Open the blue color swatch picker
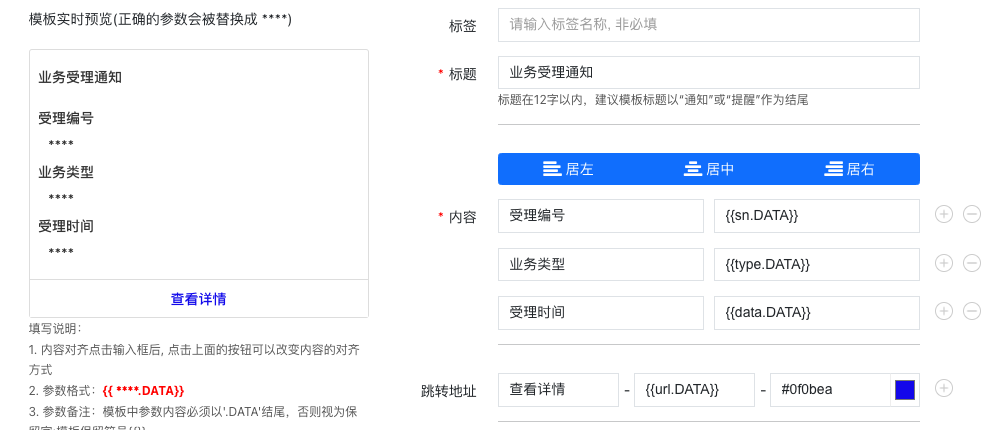 905,390
